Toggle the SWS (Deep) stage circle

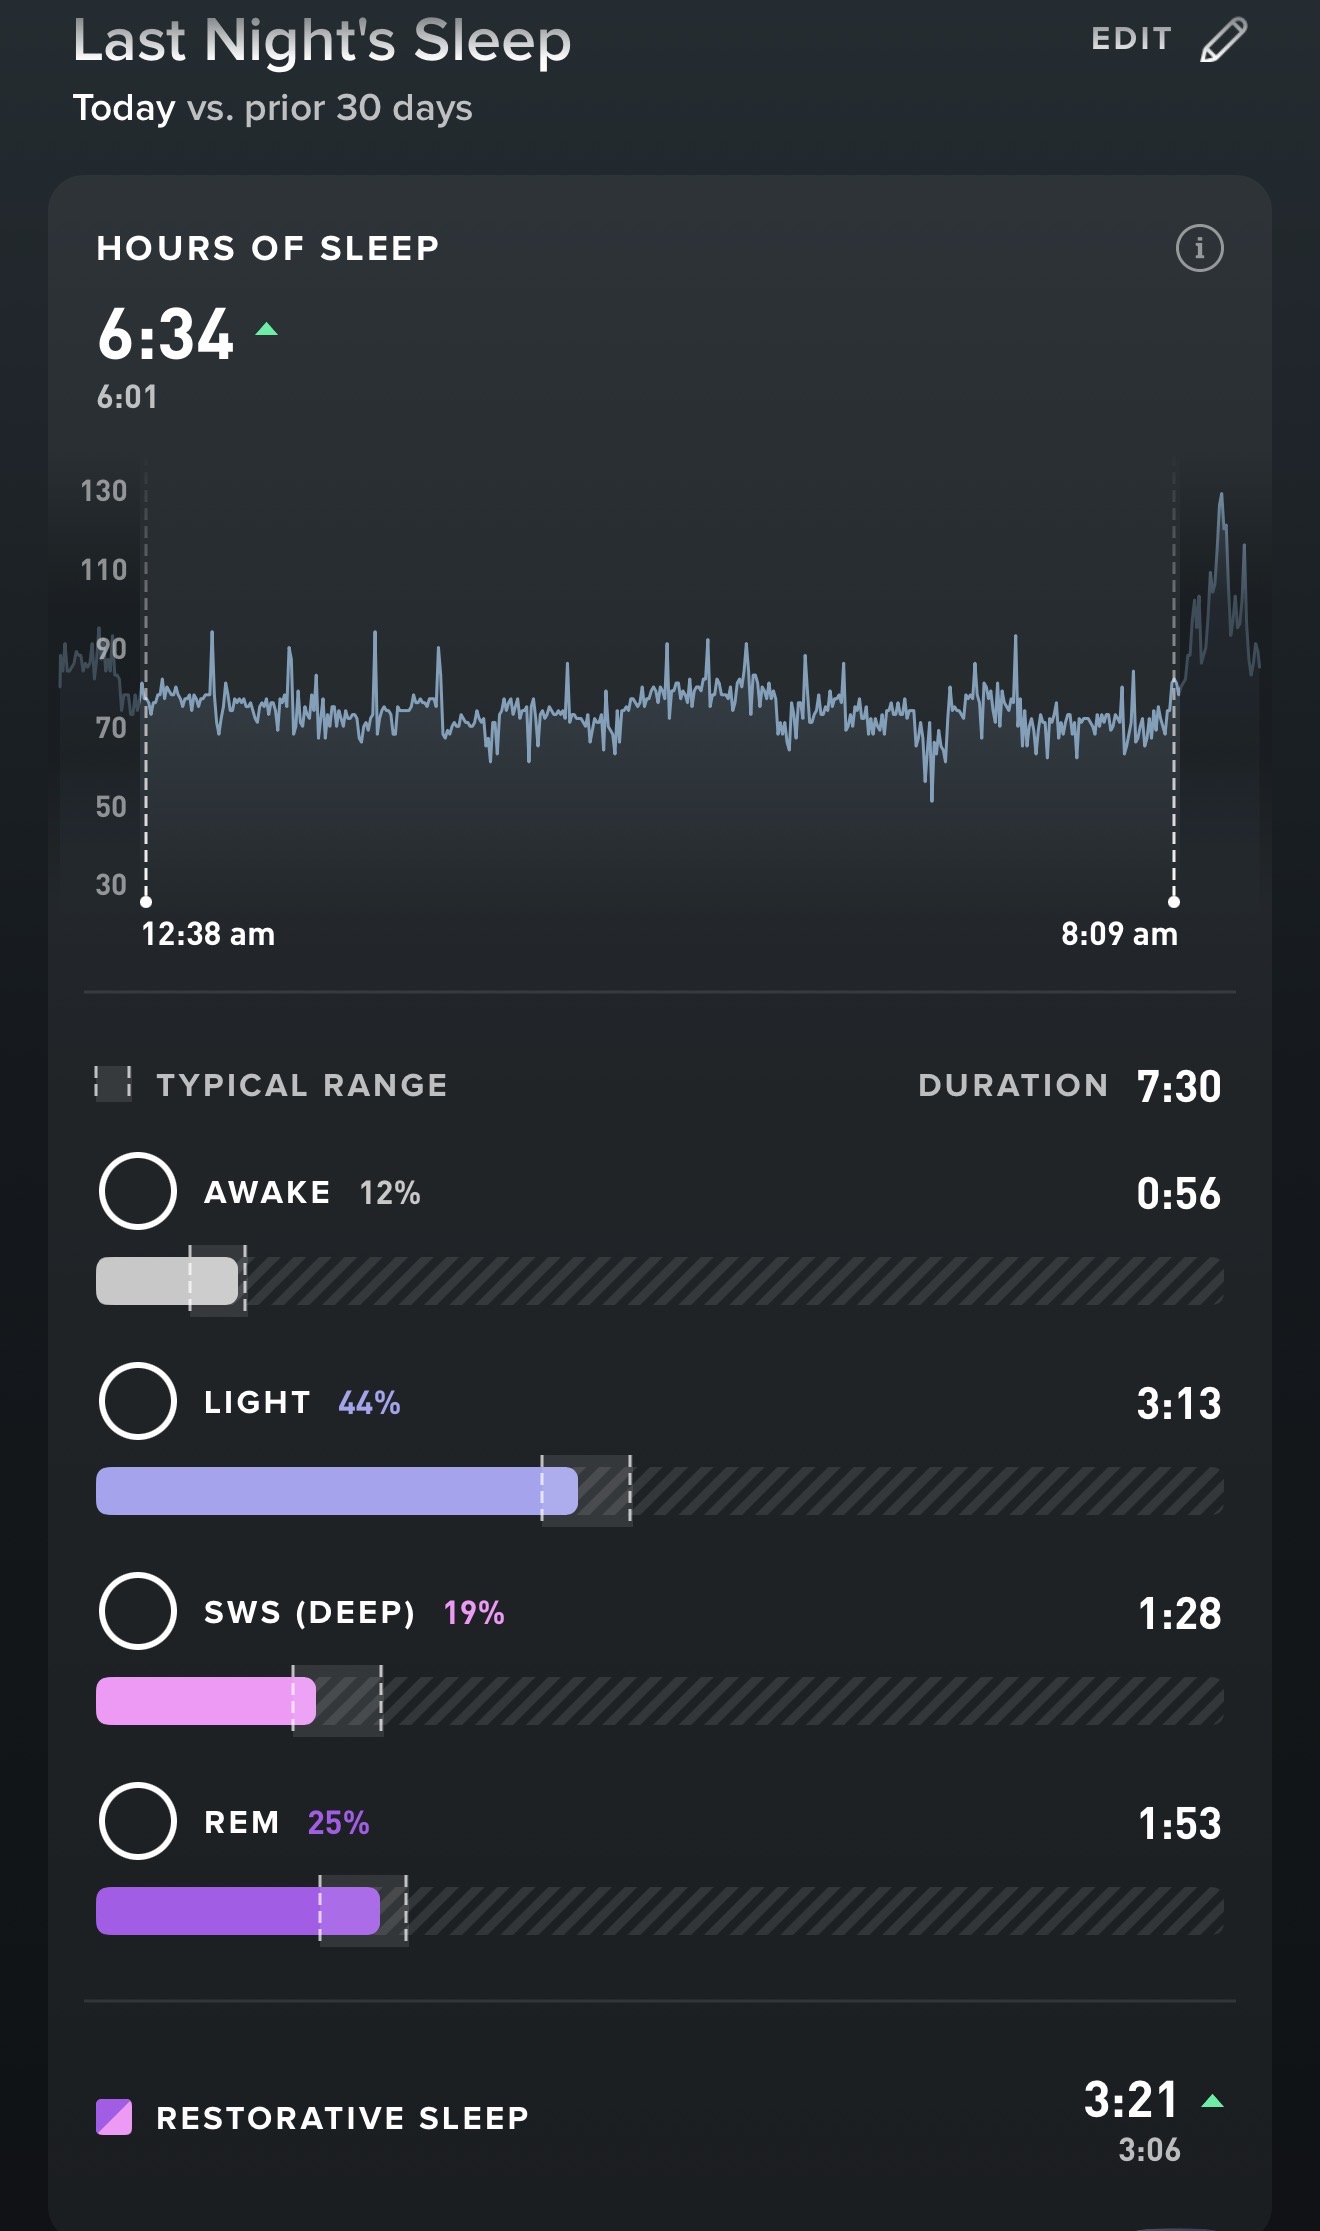pyautogui.click(x=138, y=1611)
